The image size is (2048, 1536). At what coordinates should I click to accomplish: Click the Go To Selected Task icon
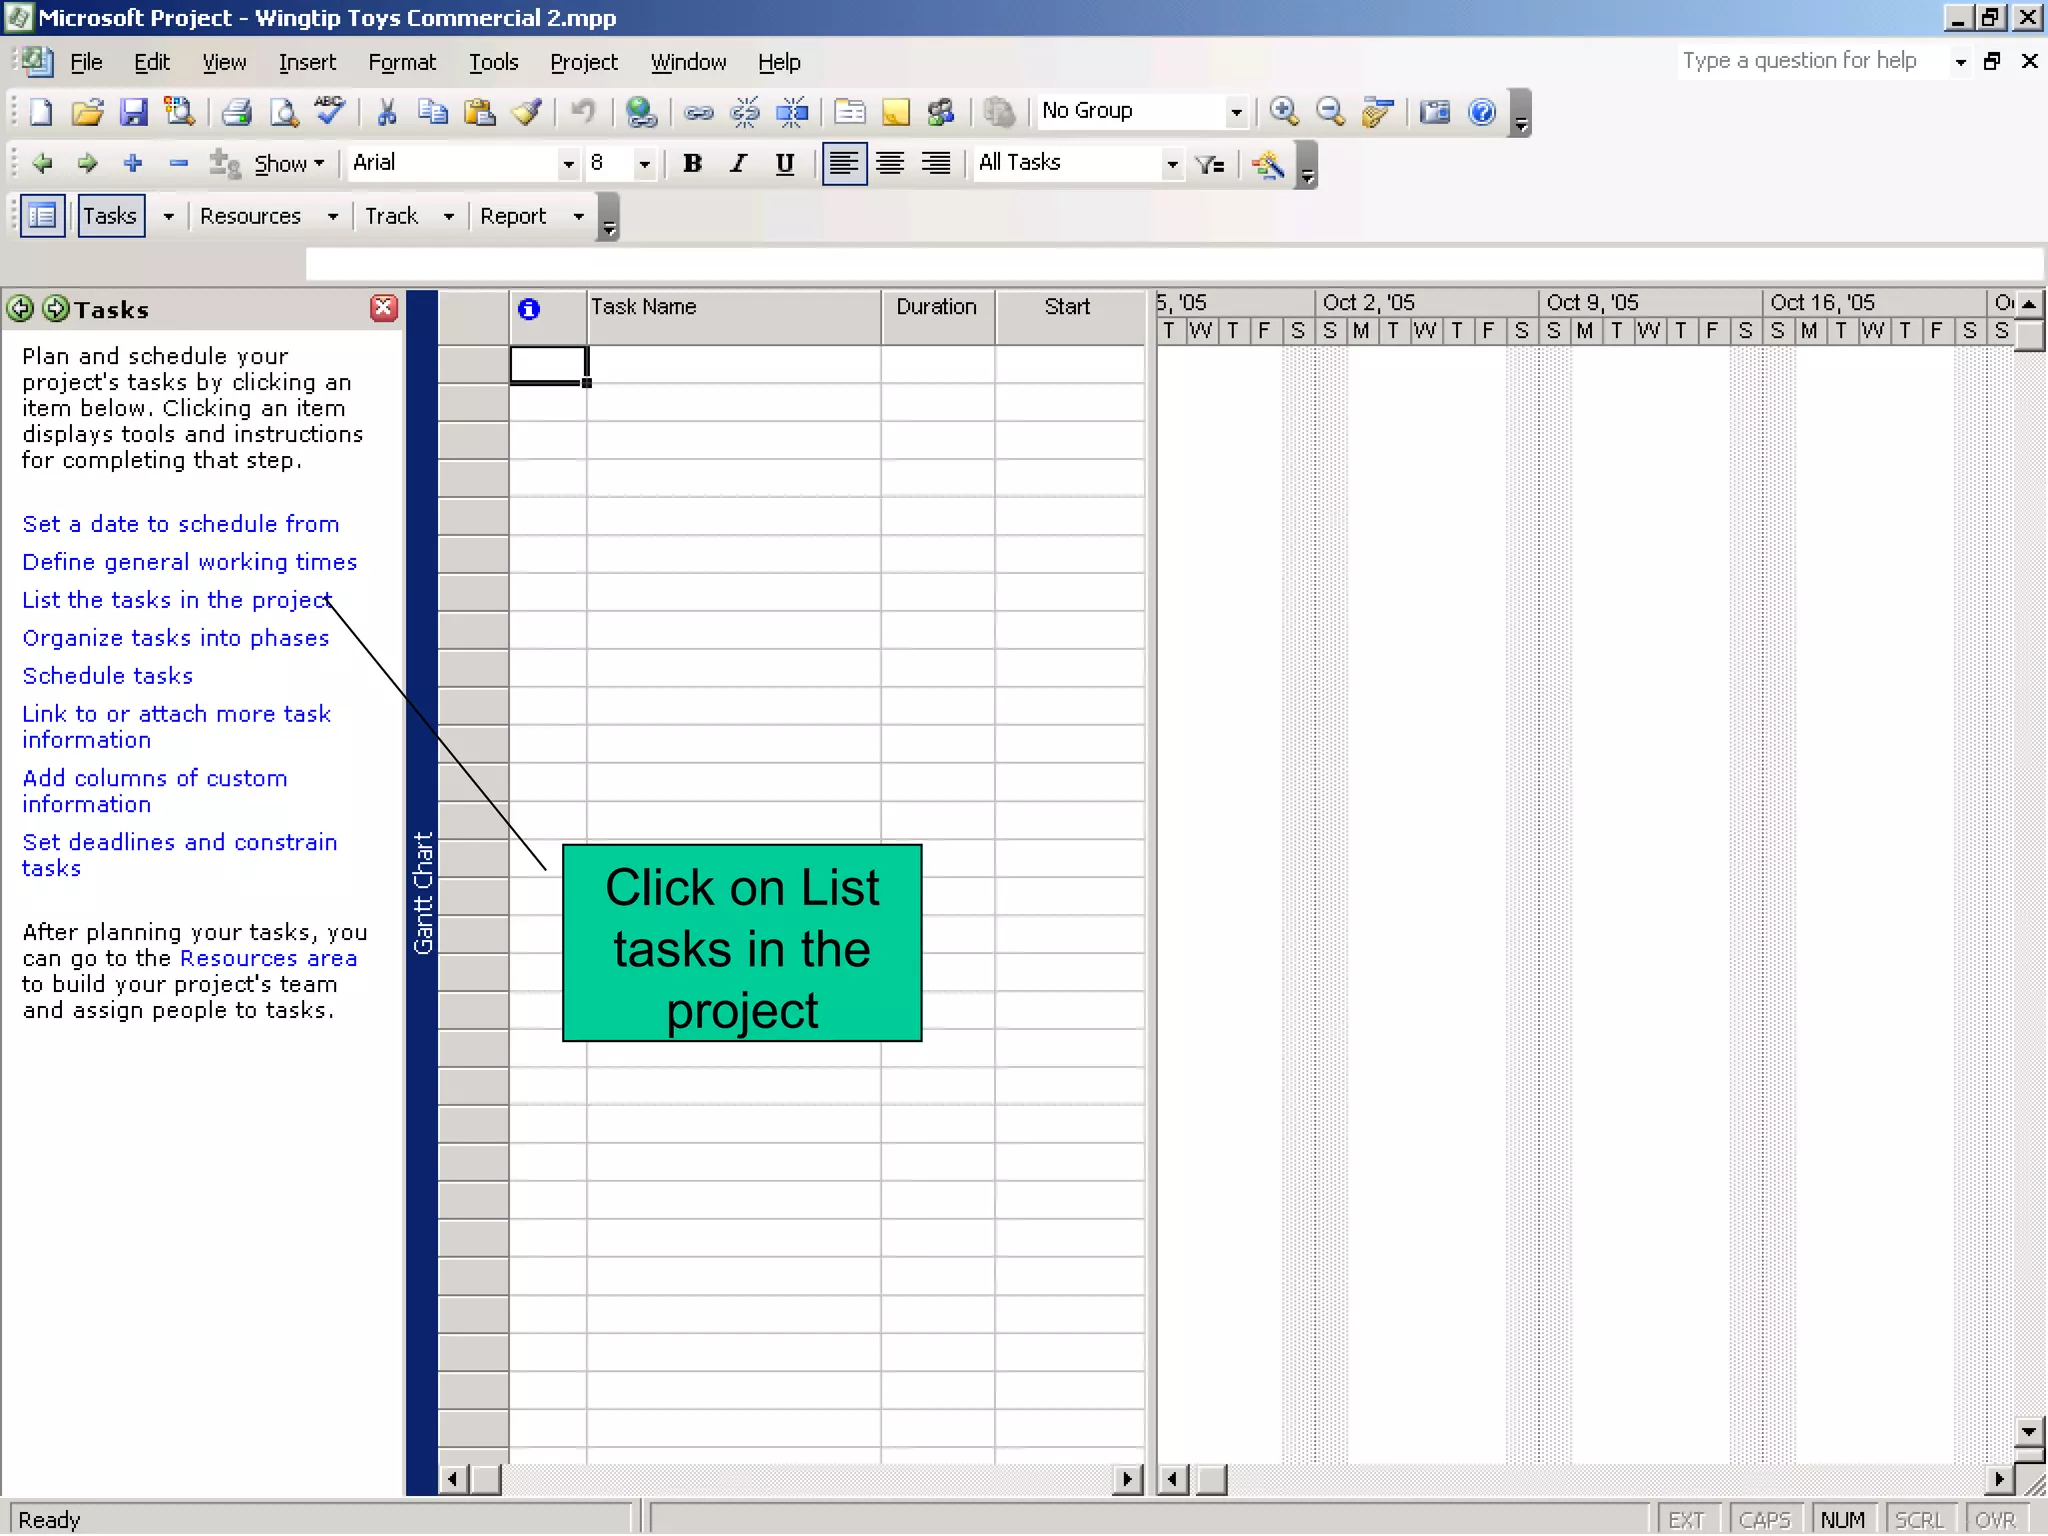point(1378,112)
